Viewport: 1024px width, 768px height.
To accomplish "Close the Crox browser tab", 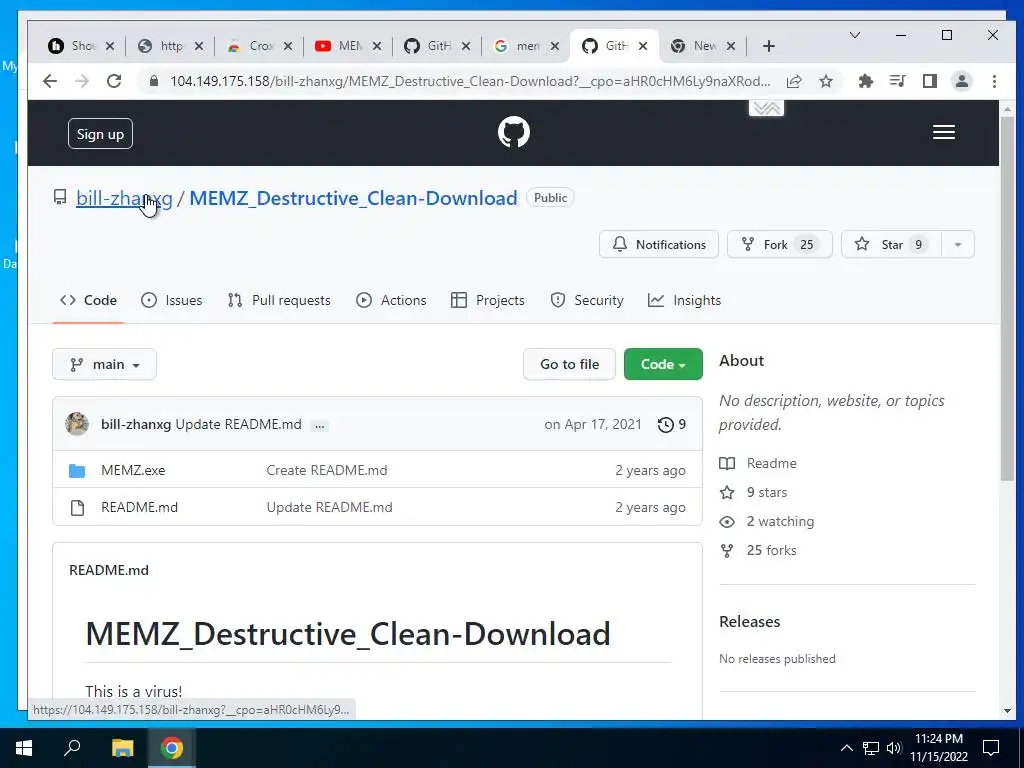I will (x=287, y=46).
